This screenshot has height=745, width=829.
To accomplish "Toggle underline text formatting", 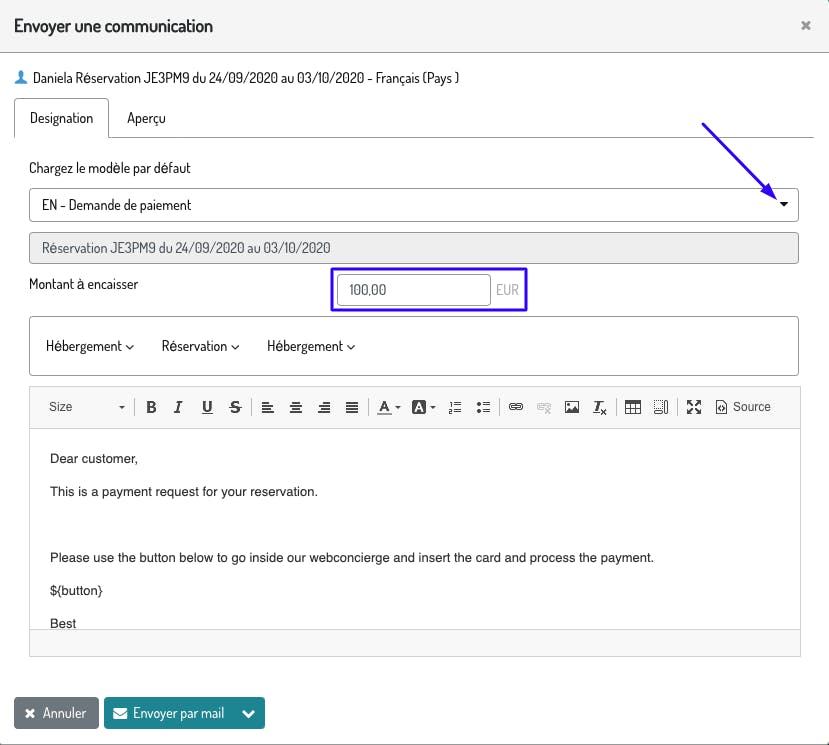I will [x=207, y=407].
